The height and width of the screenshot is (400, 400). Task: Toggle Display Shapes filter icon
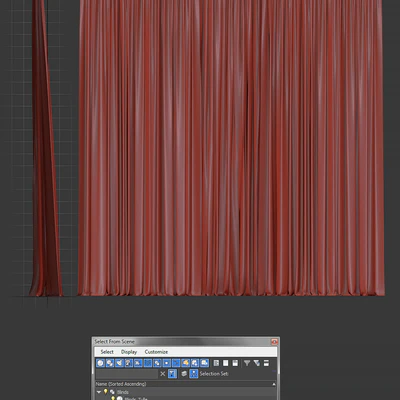coord(110,363)
